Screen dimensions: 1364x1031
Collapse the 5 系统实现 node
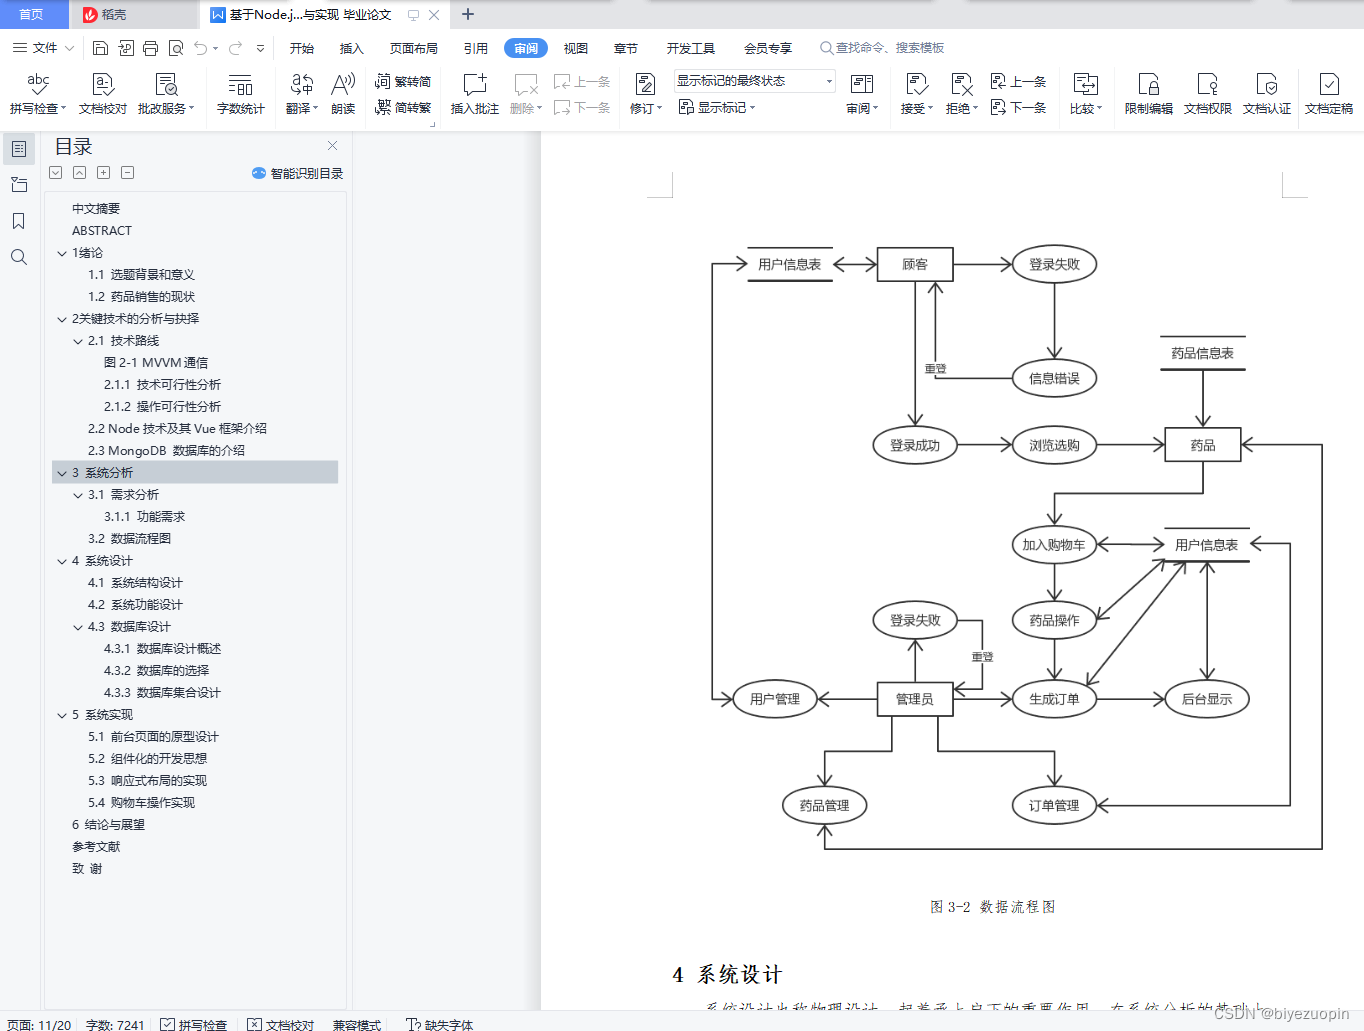(x=62, y=715)
